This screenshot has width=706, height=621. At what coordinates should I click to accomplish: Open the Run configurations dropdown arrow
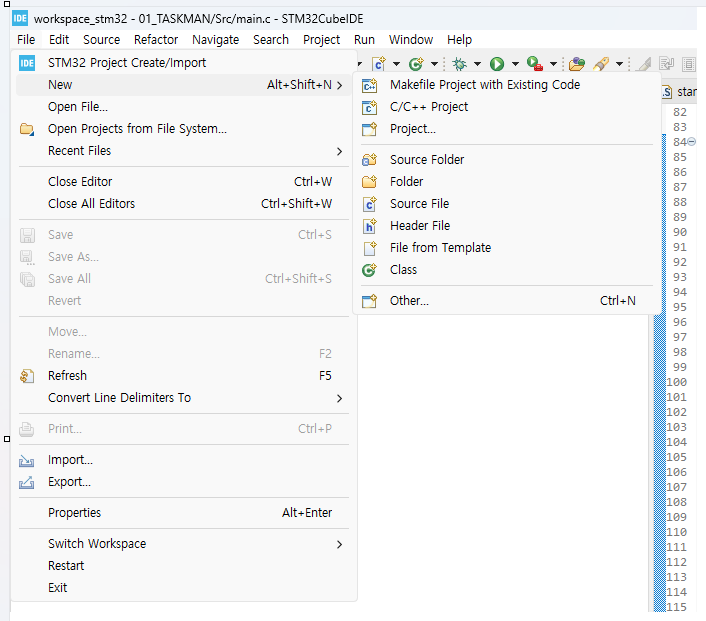[x=516, y=64]
